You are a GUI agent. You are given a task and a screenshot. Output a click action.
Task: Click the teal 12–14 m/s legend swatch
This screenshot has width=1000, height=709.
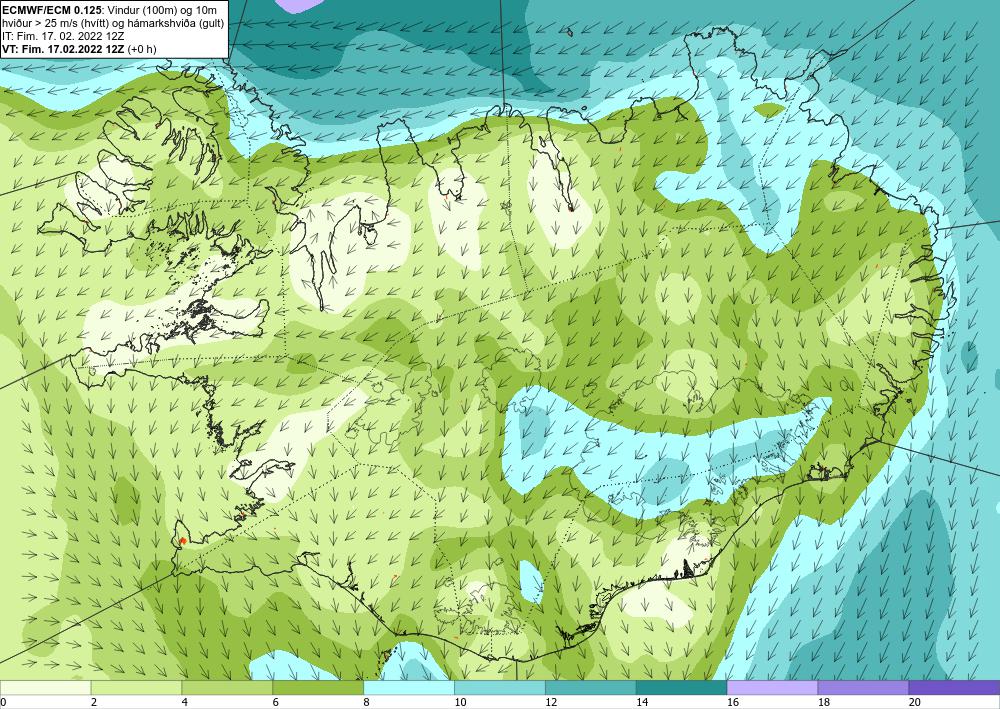coord(591,688)
